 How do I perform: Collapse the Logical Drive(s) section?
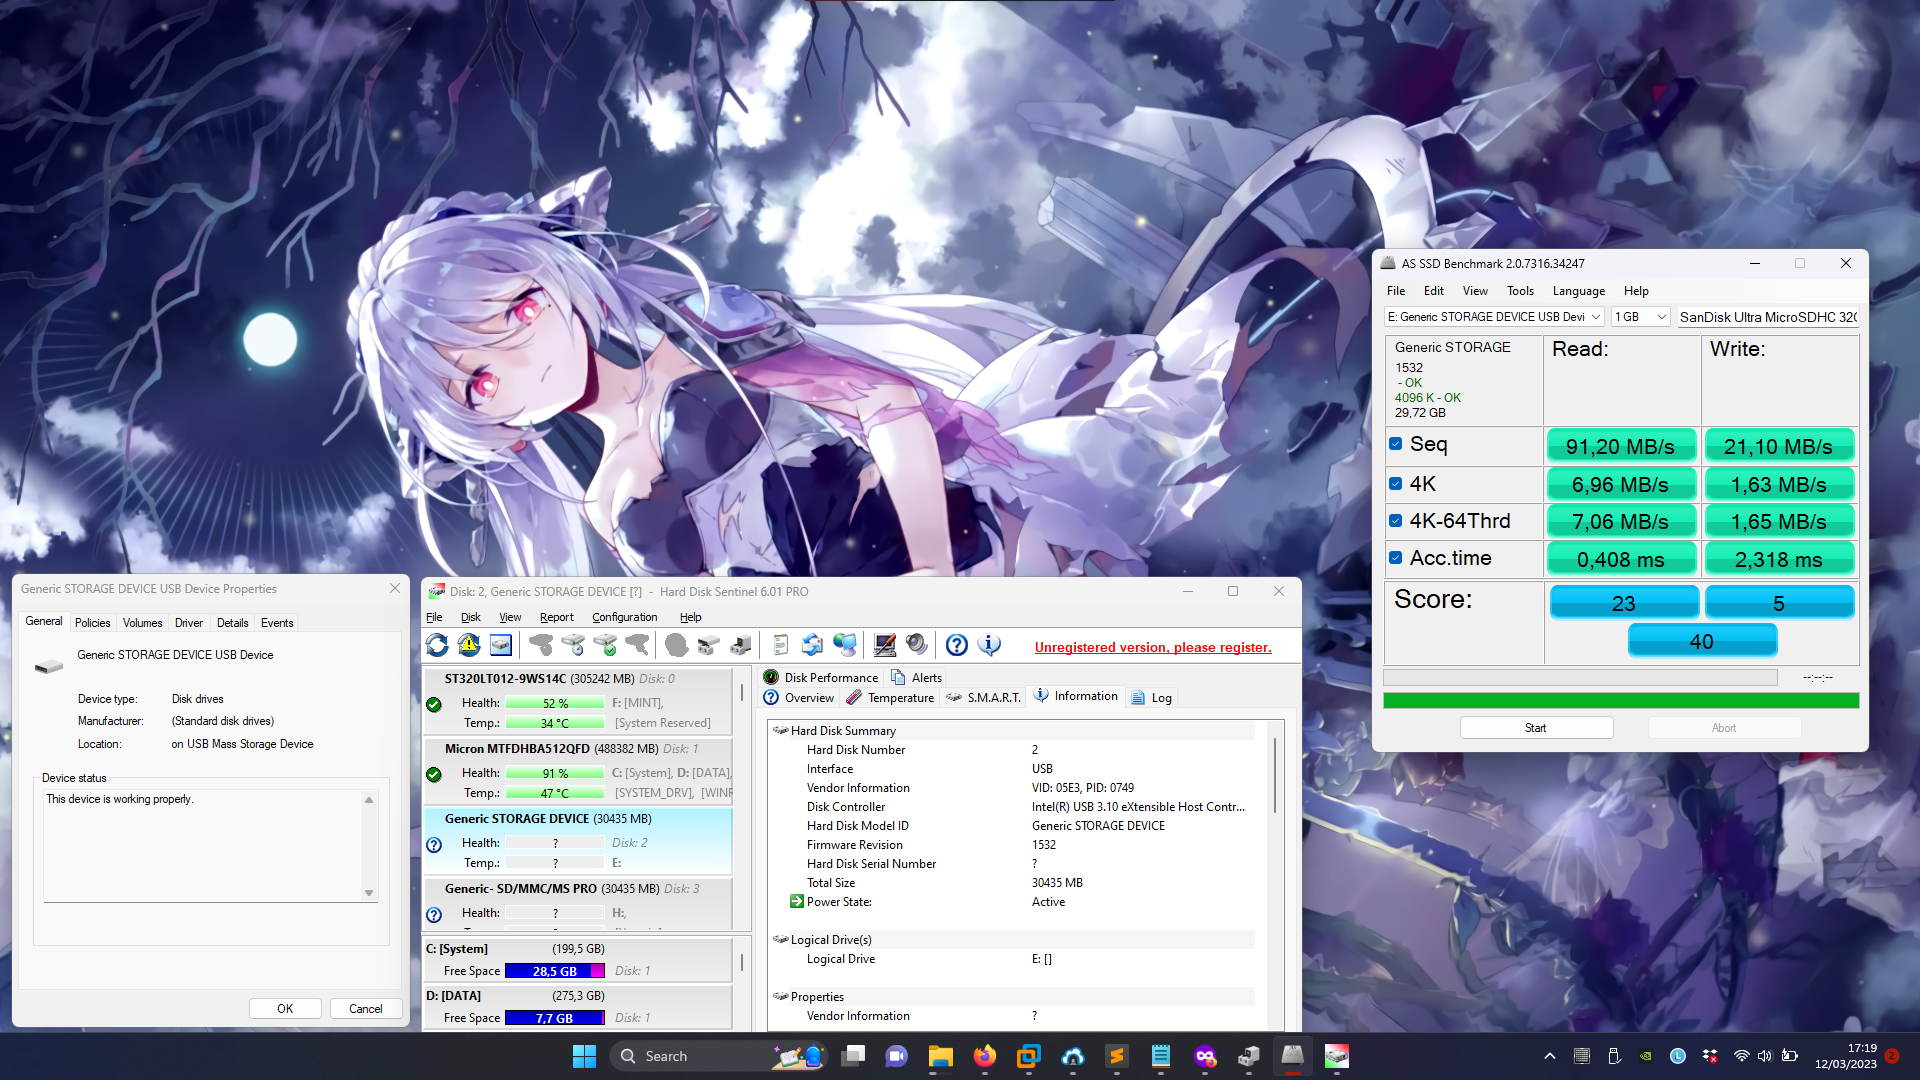coord(780,940)
